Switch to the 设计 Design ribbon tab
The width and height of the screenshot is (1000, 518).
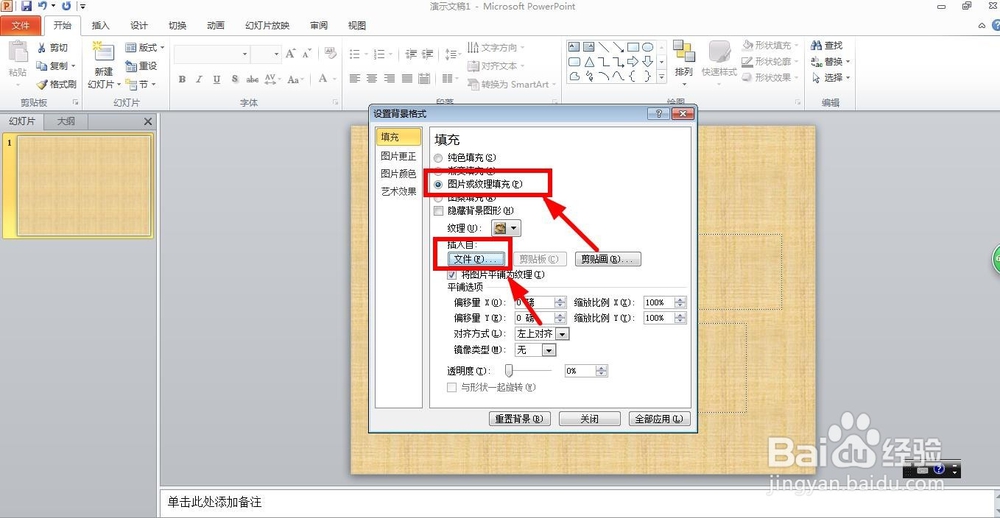point(139,26)
